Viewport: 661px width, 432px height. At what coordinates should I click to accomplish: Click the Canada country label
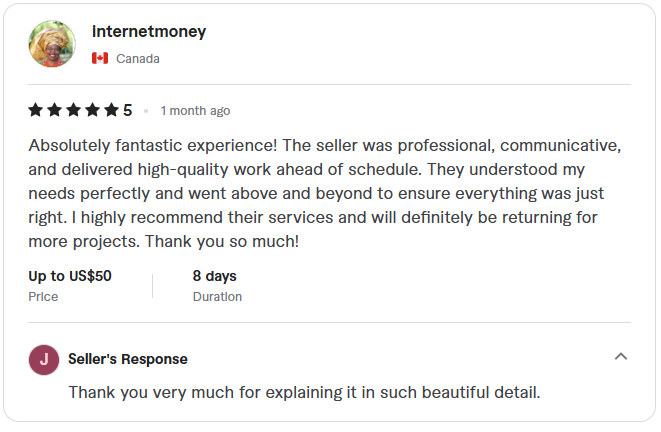(138, 59)
